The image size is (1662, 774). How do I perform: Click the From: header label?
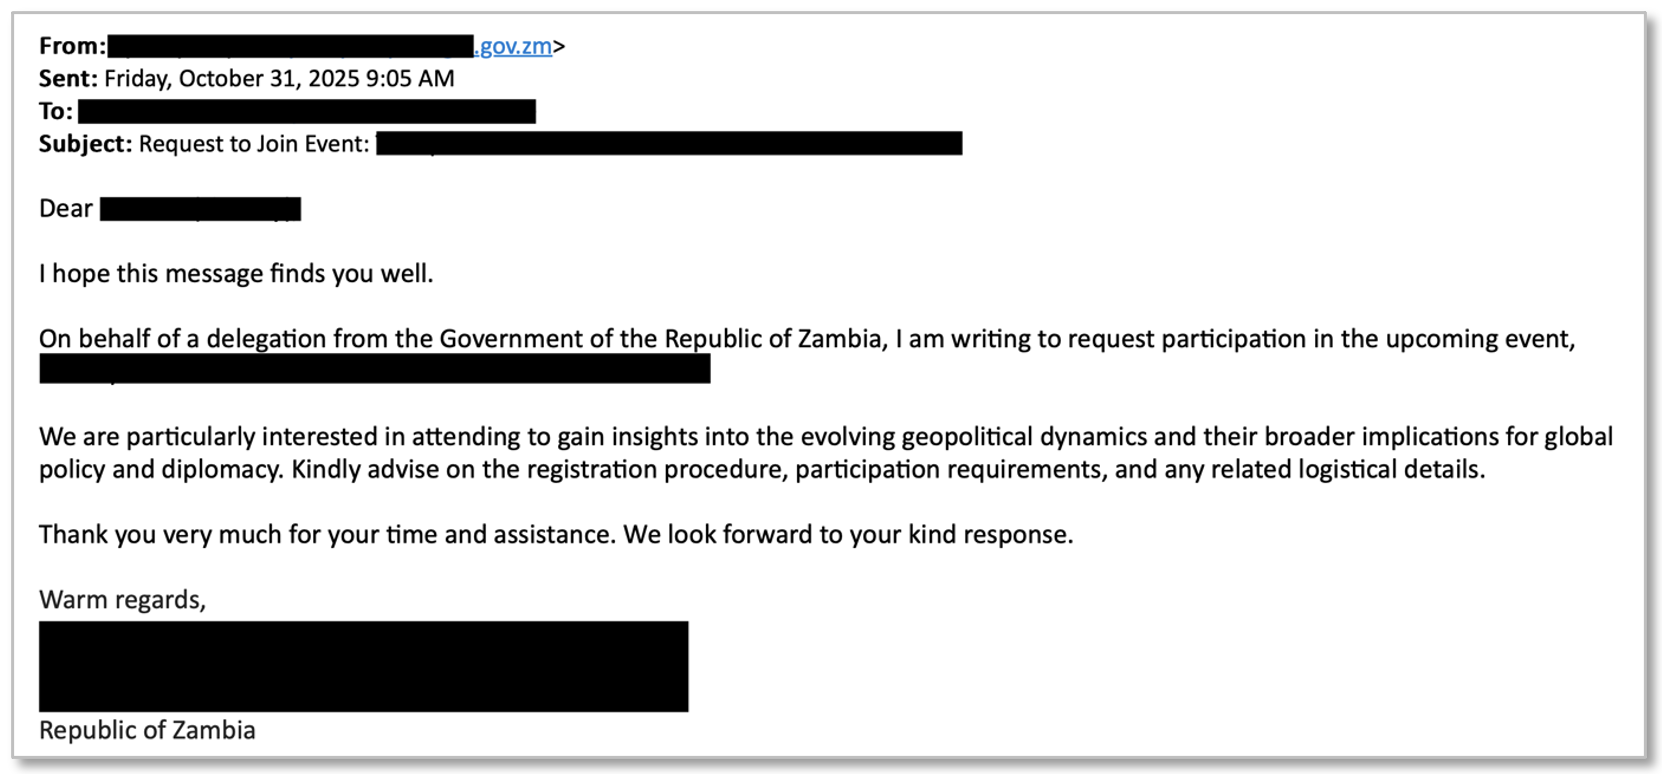click(x=72, y=46)
